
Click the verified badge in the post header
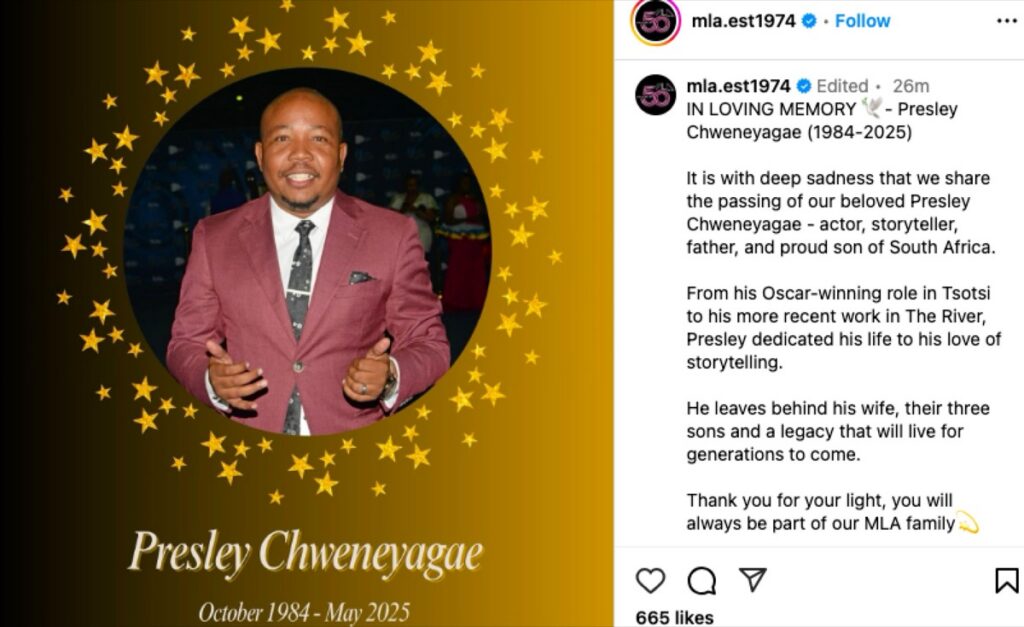808,21
